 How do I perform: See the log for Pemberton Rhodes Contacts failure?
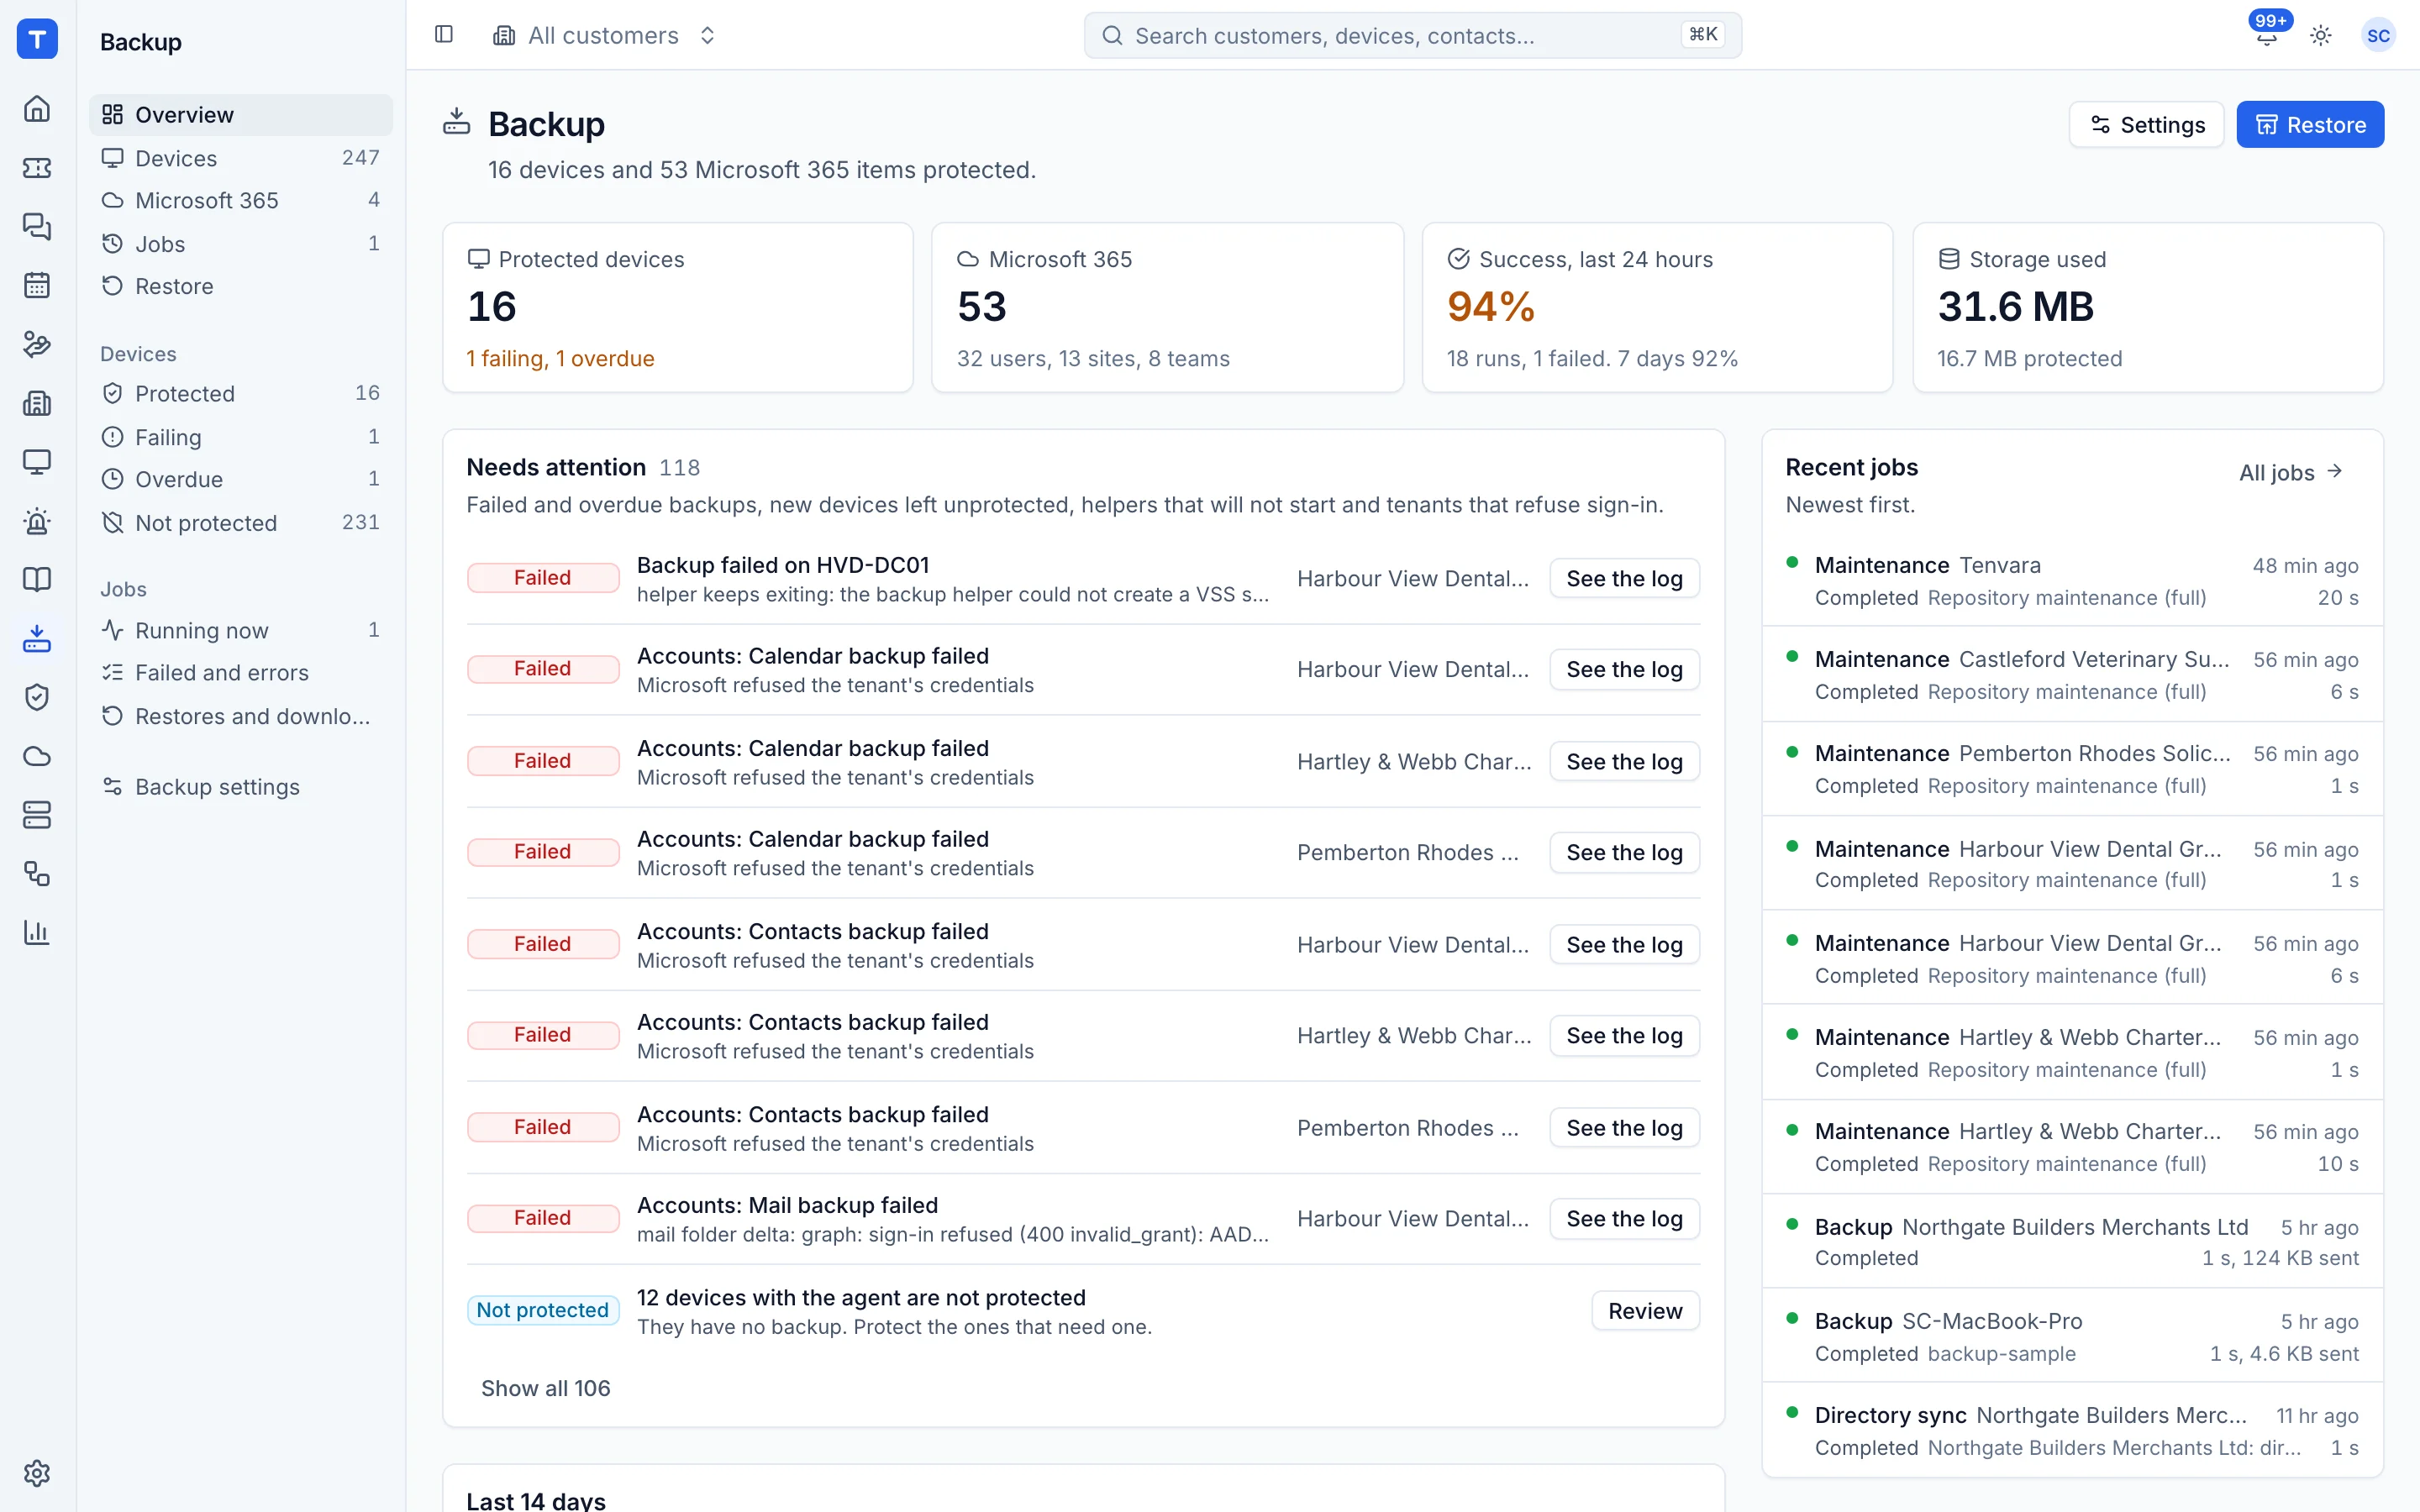1624,1128
